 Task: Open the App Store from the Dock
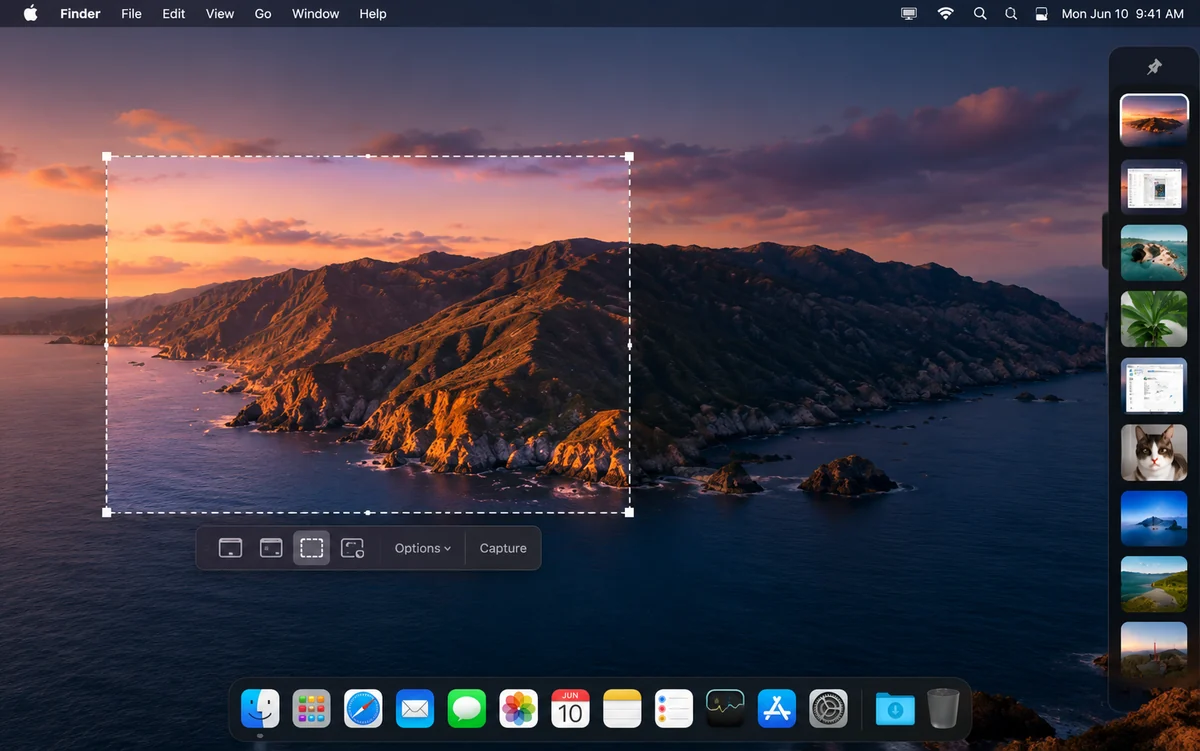pyautogui.click(x=777, y=709)
